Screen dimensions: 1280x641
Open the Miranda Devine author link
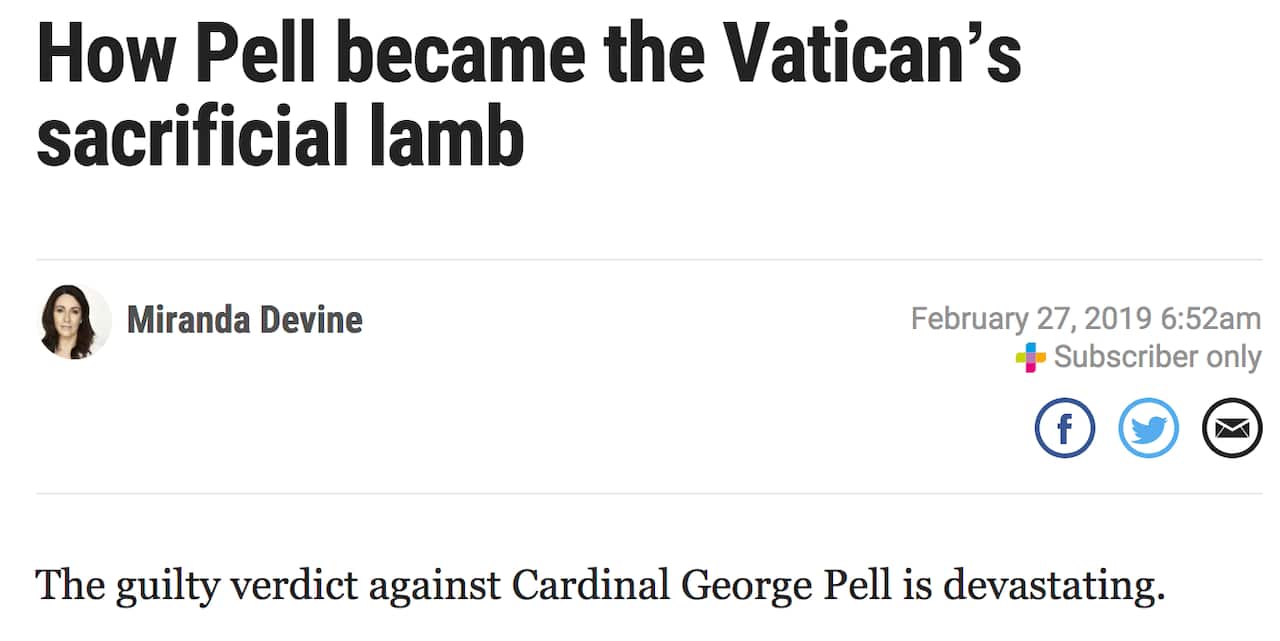244,320
